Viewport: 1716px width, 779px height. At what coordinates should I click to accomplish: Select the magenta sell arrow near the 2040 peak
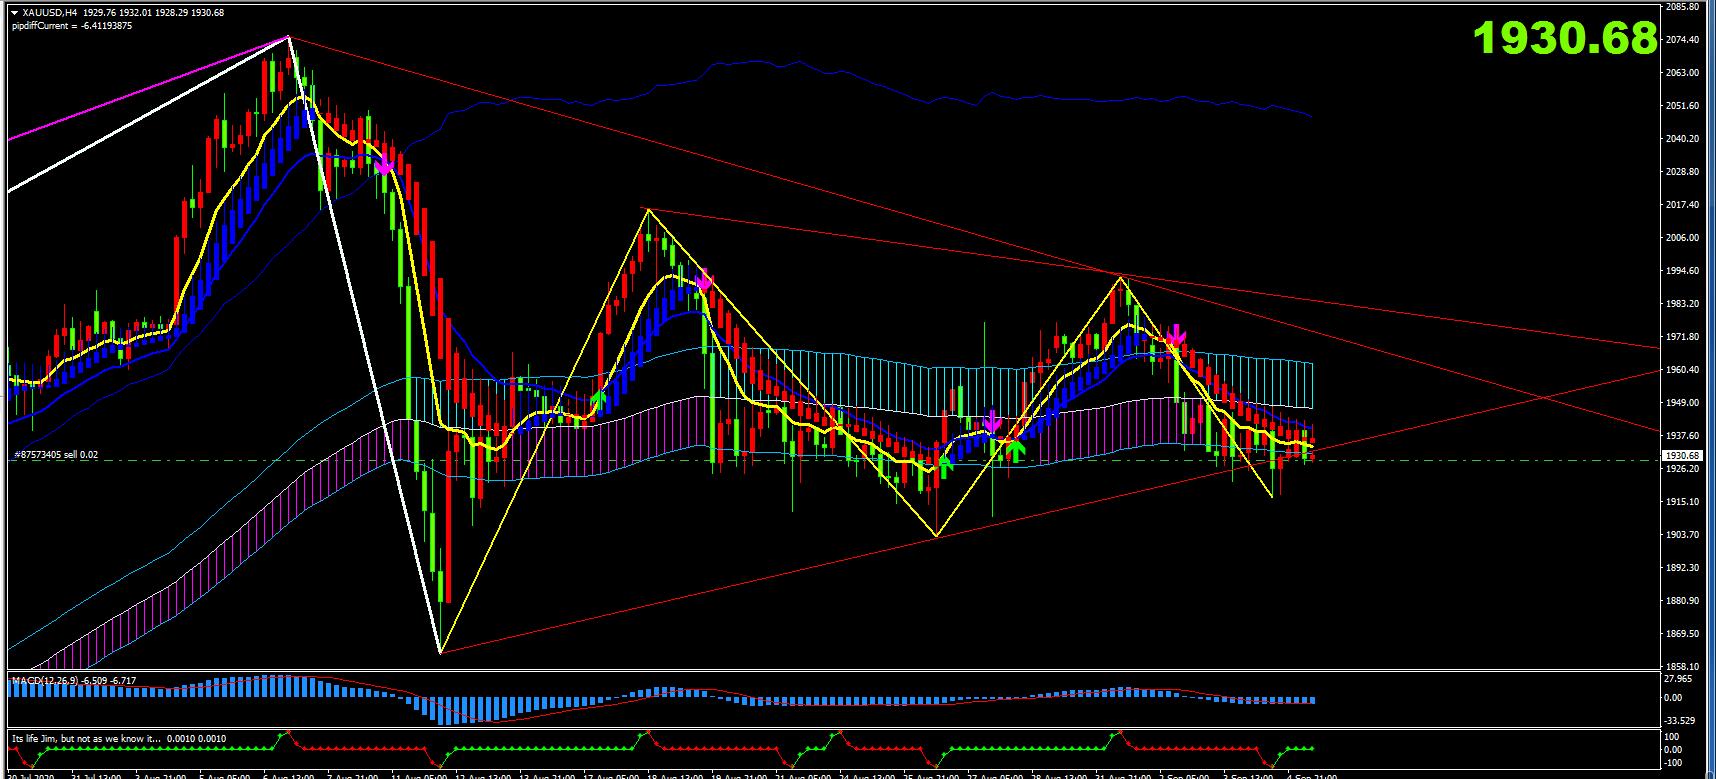(384, 165)
